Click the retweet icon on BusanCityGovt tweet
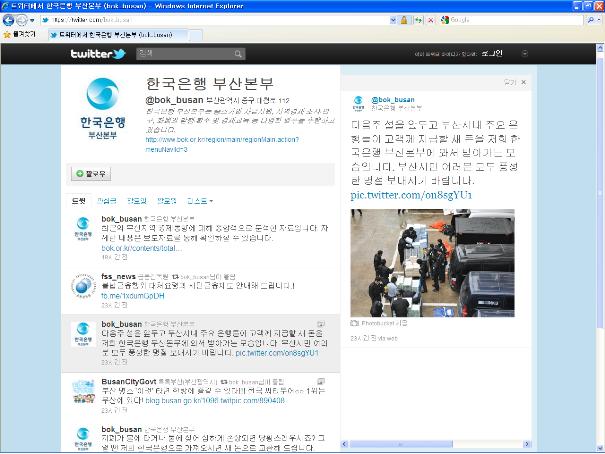This screenshot has height=454, width=605. pos(224,382)
